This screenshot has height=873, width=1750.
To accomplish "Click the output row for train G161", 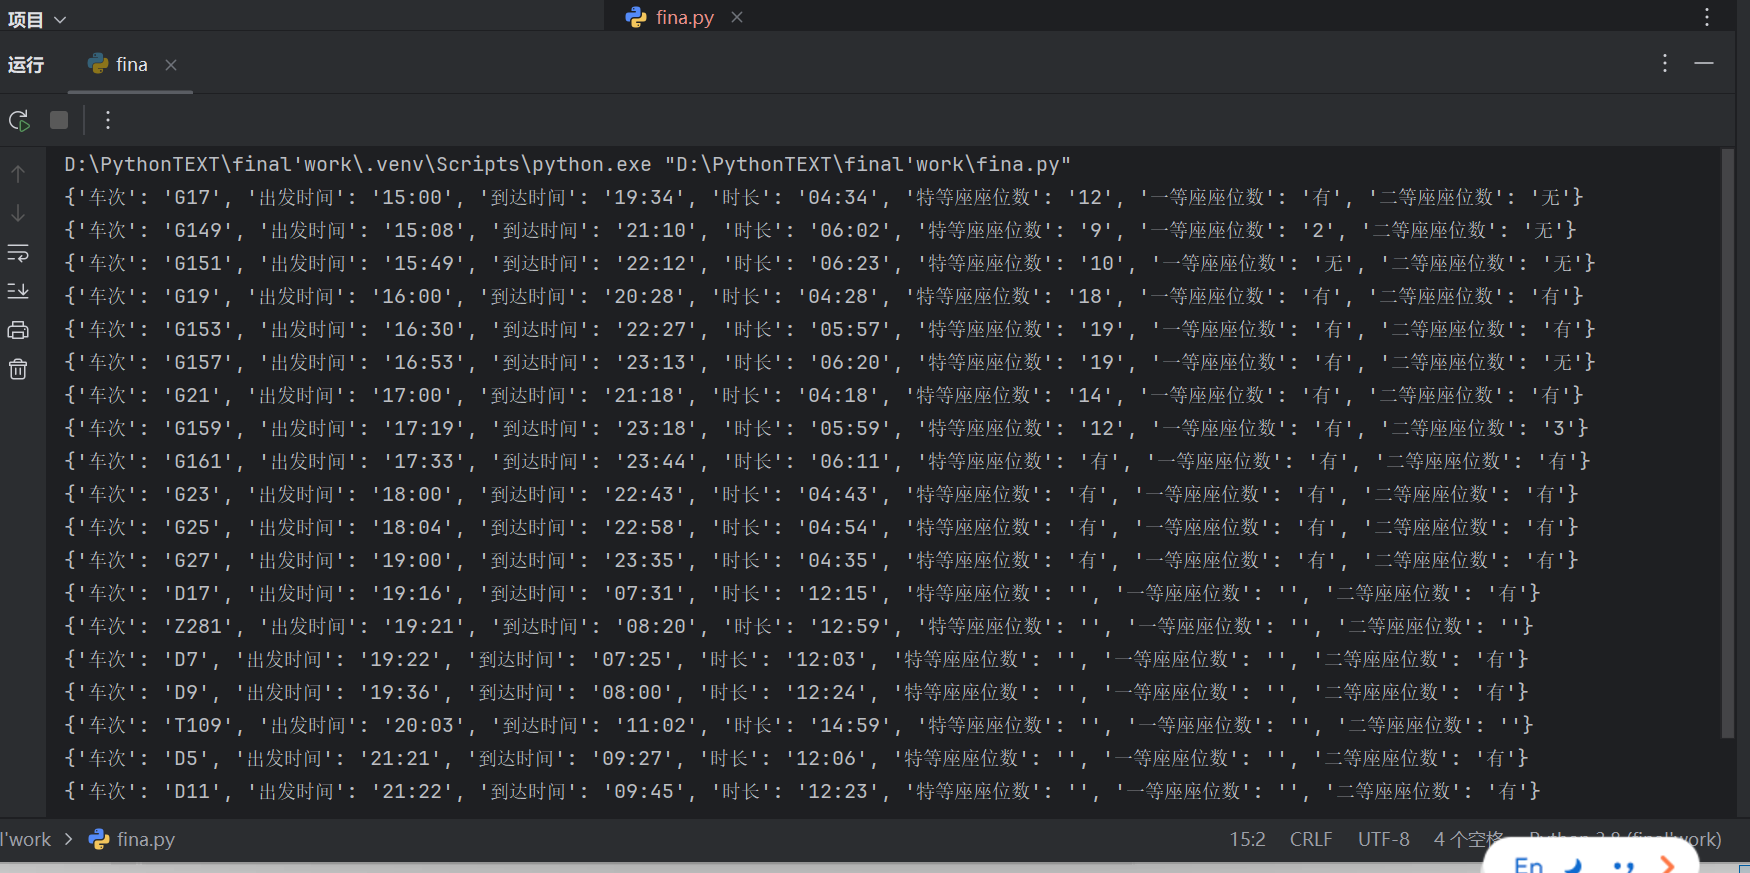I will tap(827, 461).
